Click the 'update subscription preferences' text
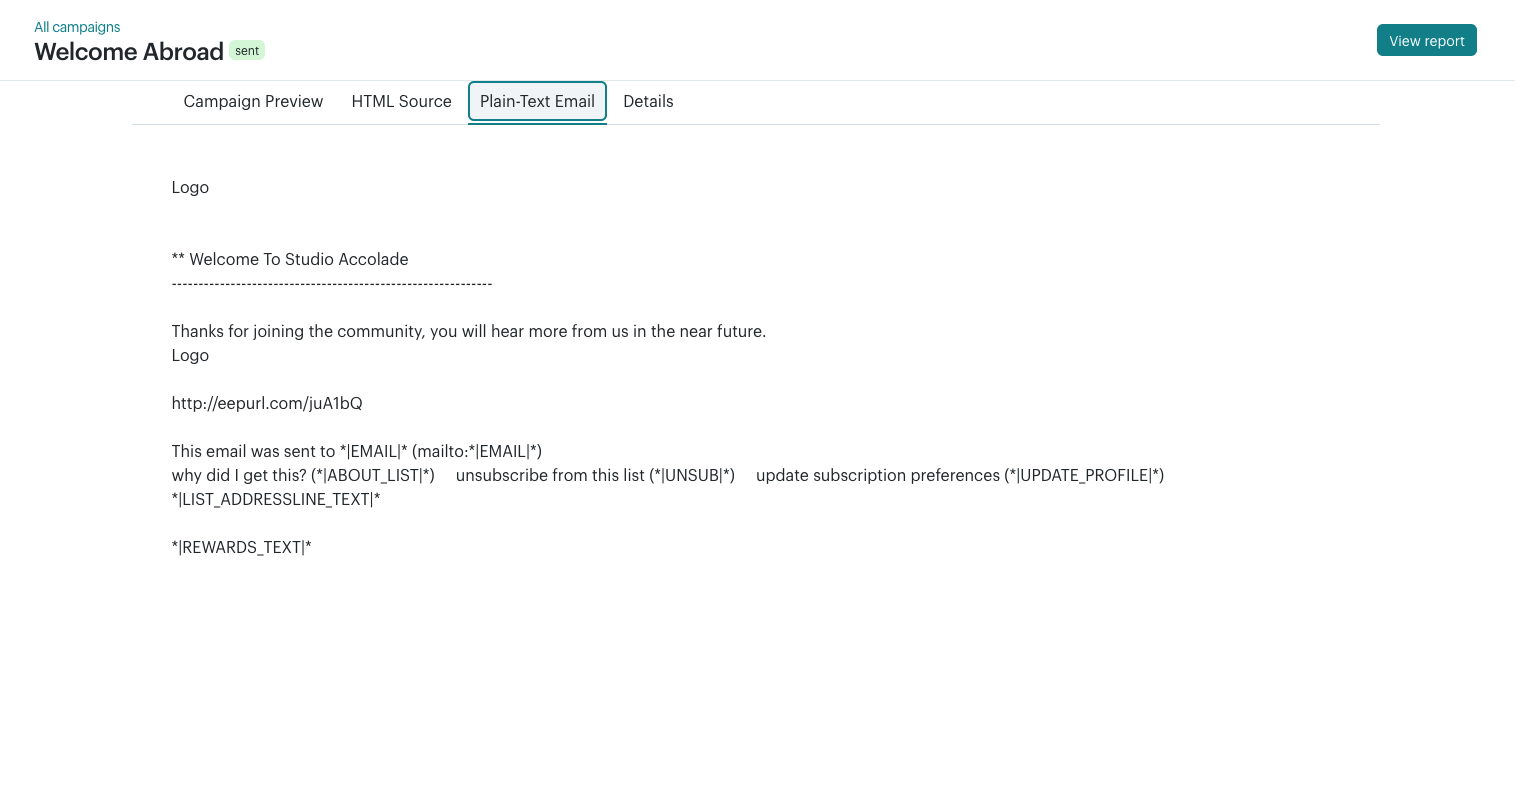1515x811 pixels. [x=877, y=475]
